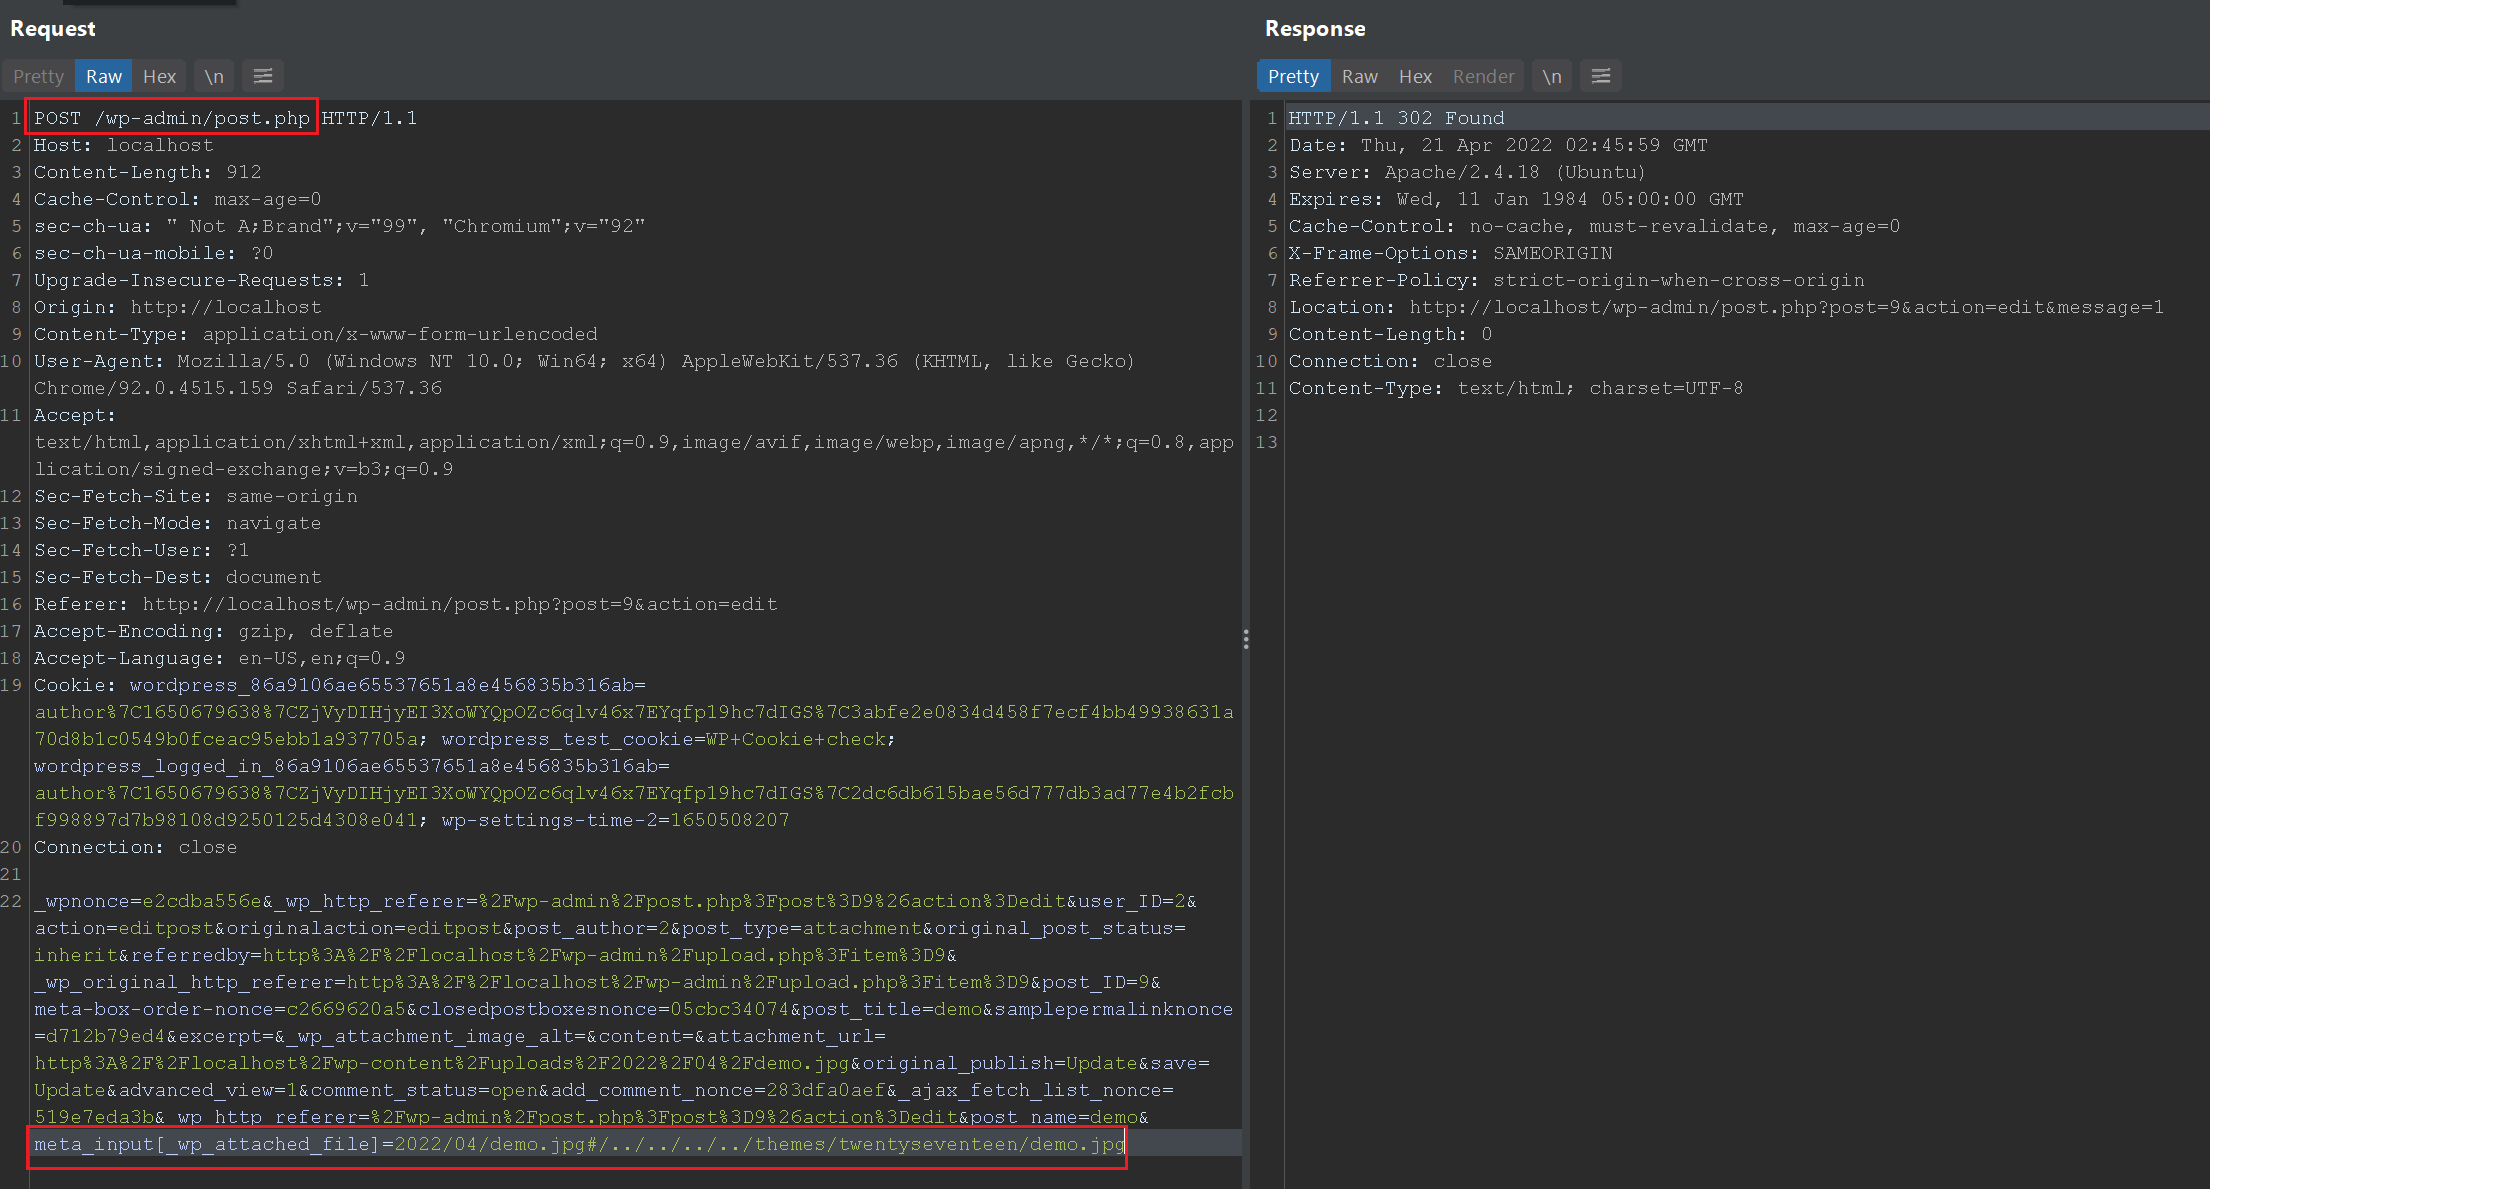2504x1189 pixels.
Task: Click the Sec-Fetch-Site: same-origin line
Action: 195,496
